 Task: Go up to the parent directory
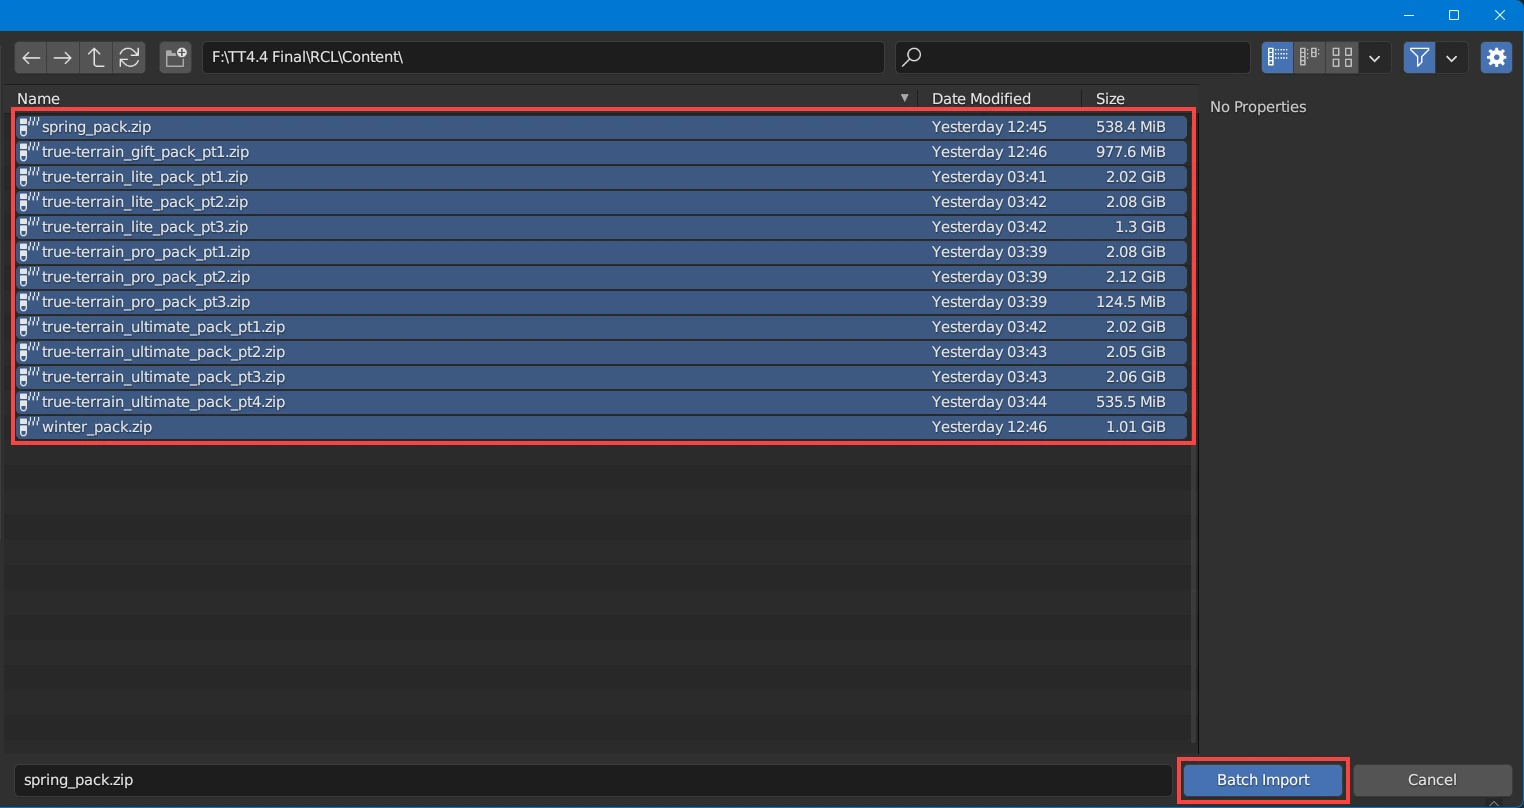(x=96, y=58)
